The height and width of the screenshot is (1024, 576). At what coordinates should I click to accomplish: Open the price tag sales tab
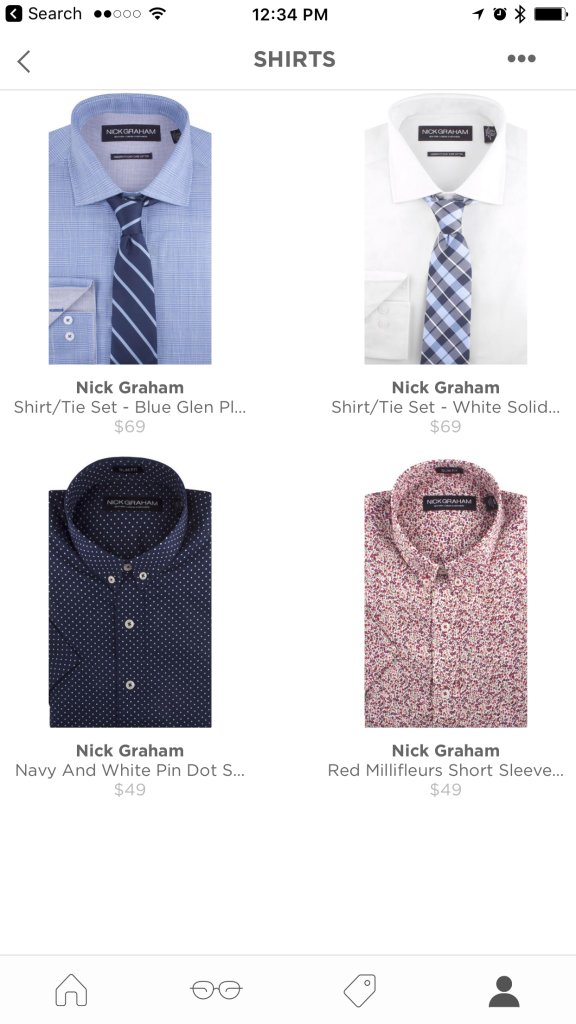click(360, 989)
